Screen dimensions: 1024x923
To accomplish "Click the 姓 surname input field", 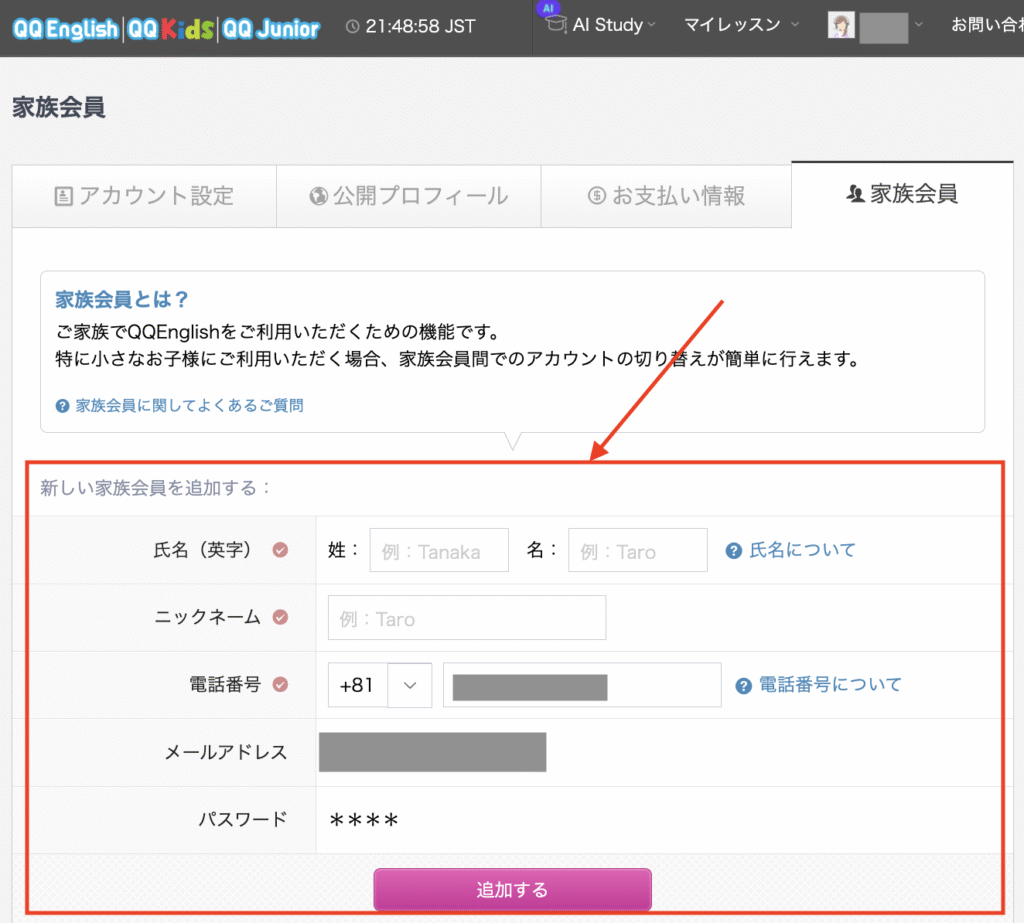I will [439, 551].
